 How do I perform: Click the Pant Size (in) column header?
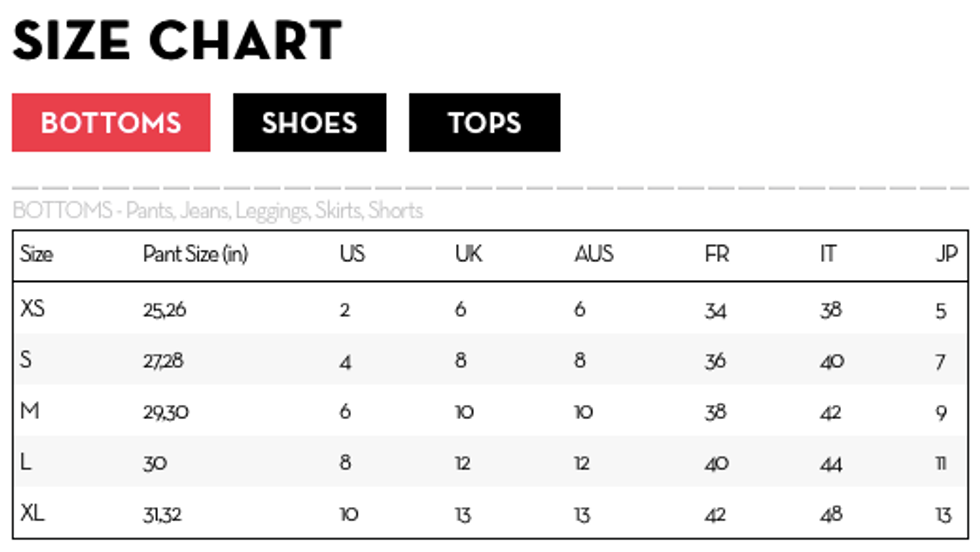click(194, 254)
